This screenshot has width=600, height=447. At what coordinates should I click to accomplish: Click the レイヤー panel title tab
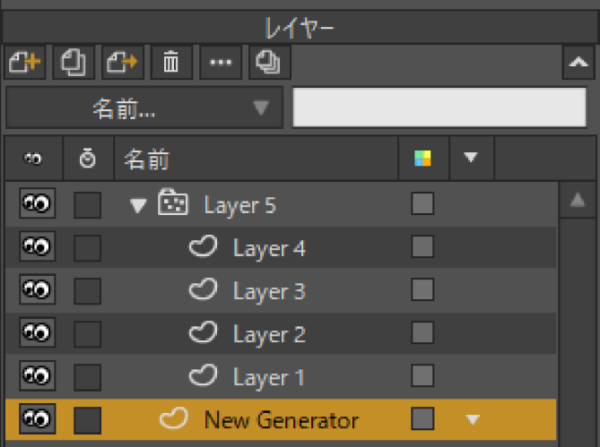click(x=299, y=28)
